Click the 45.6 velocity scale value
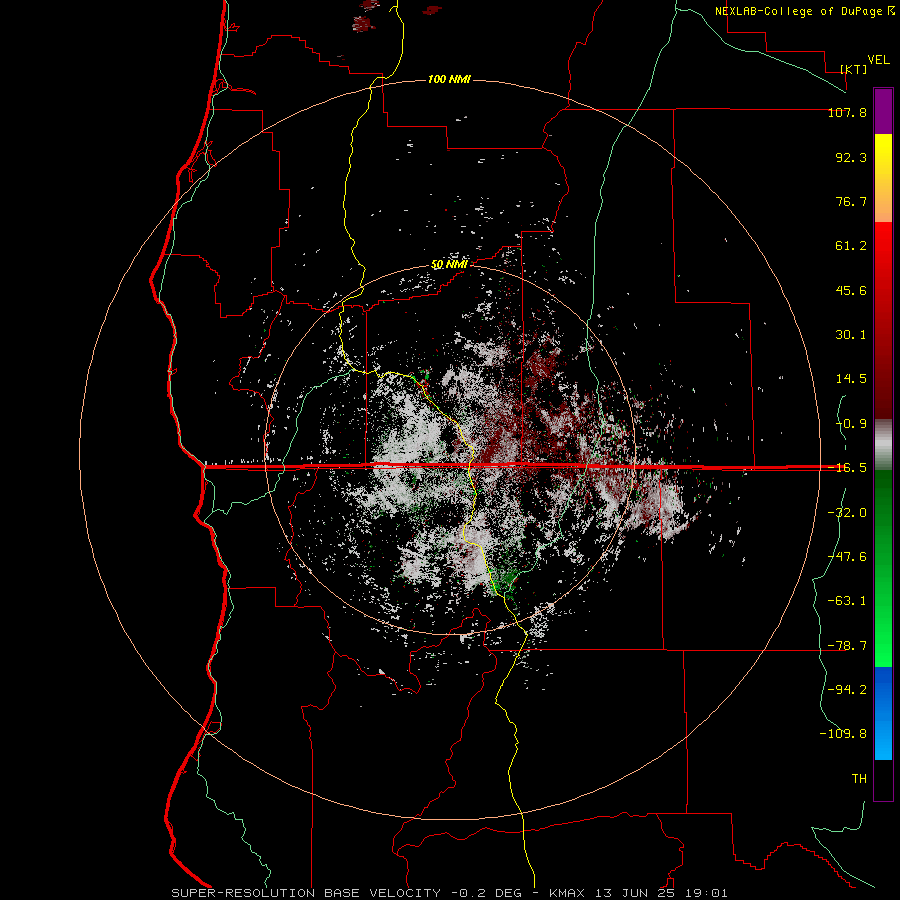This screenshot has height=900, width=900. tap(851, 290)
